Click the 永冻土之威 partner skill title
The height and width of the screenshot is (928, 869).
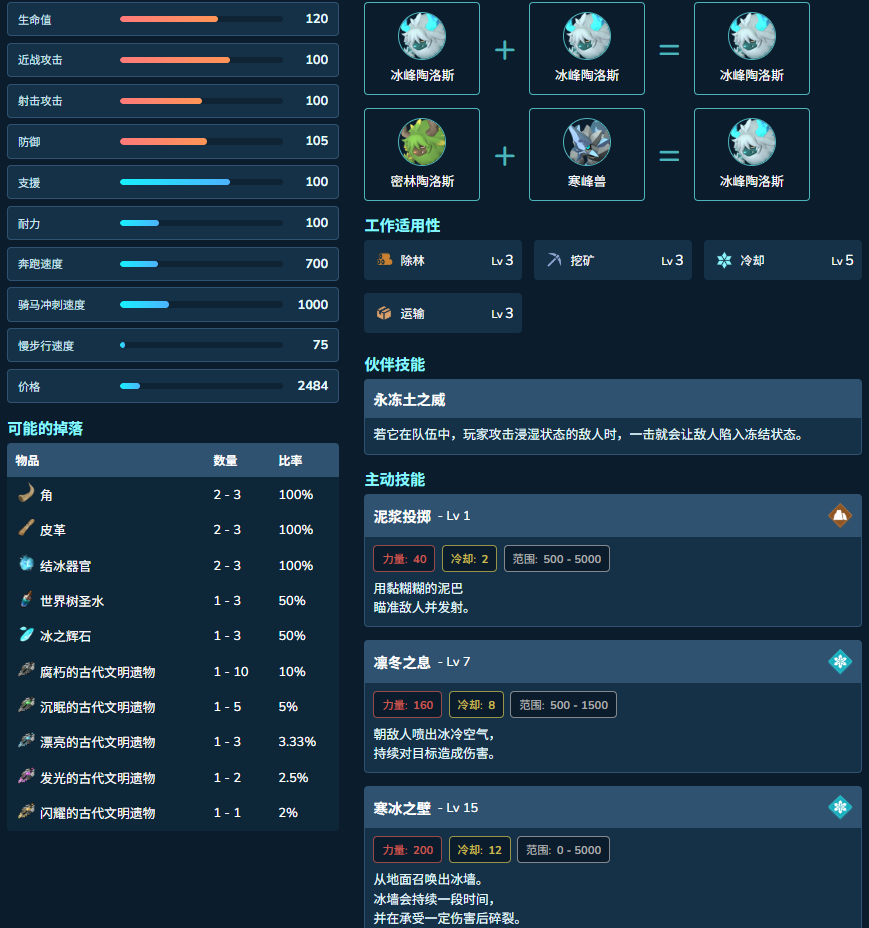pos(409,400)
